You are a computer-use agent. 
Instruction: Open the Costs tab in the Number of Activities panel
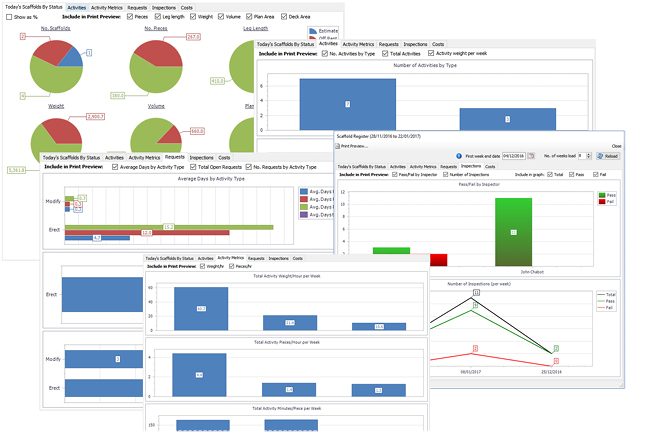438,44
